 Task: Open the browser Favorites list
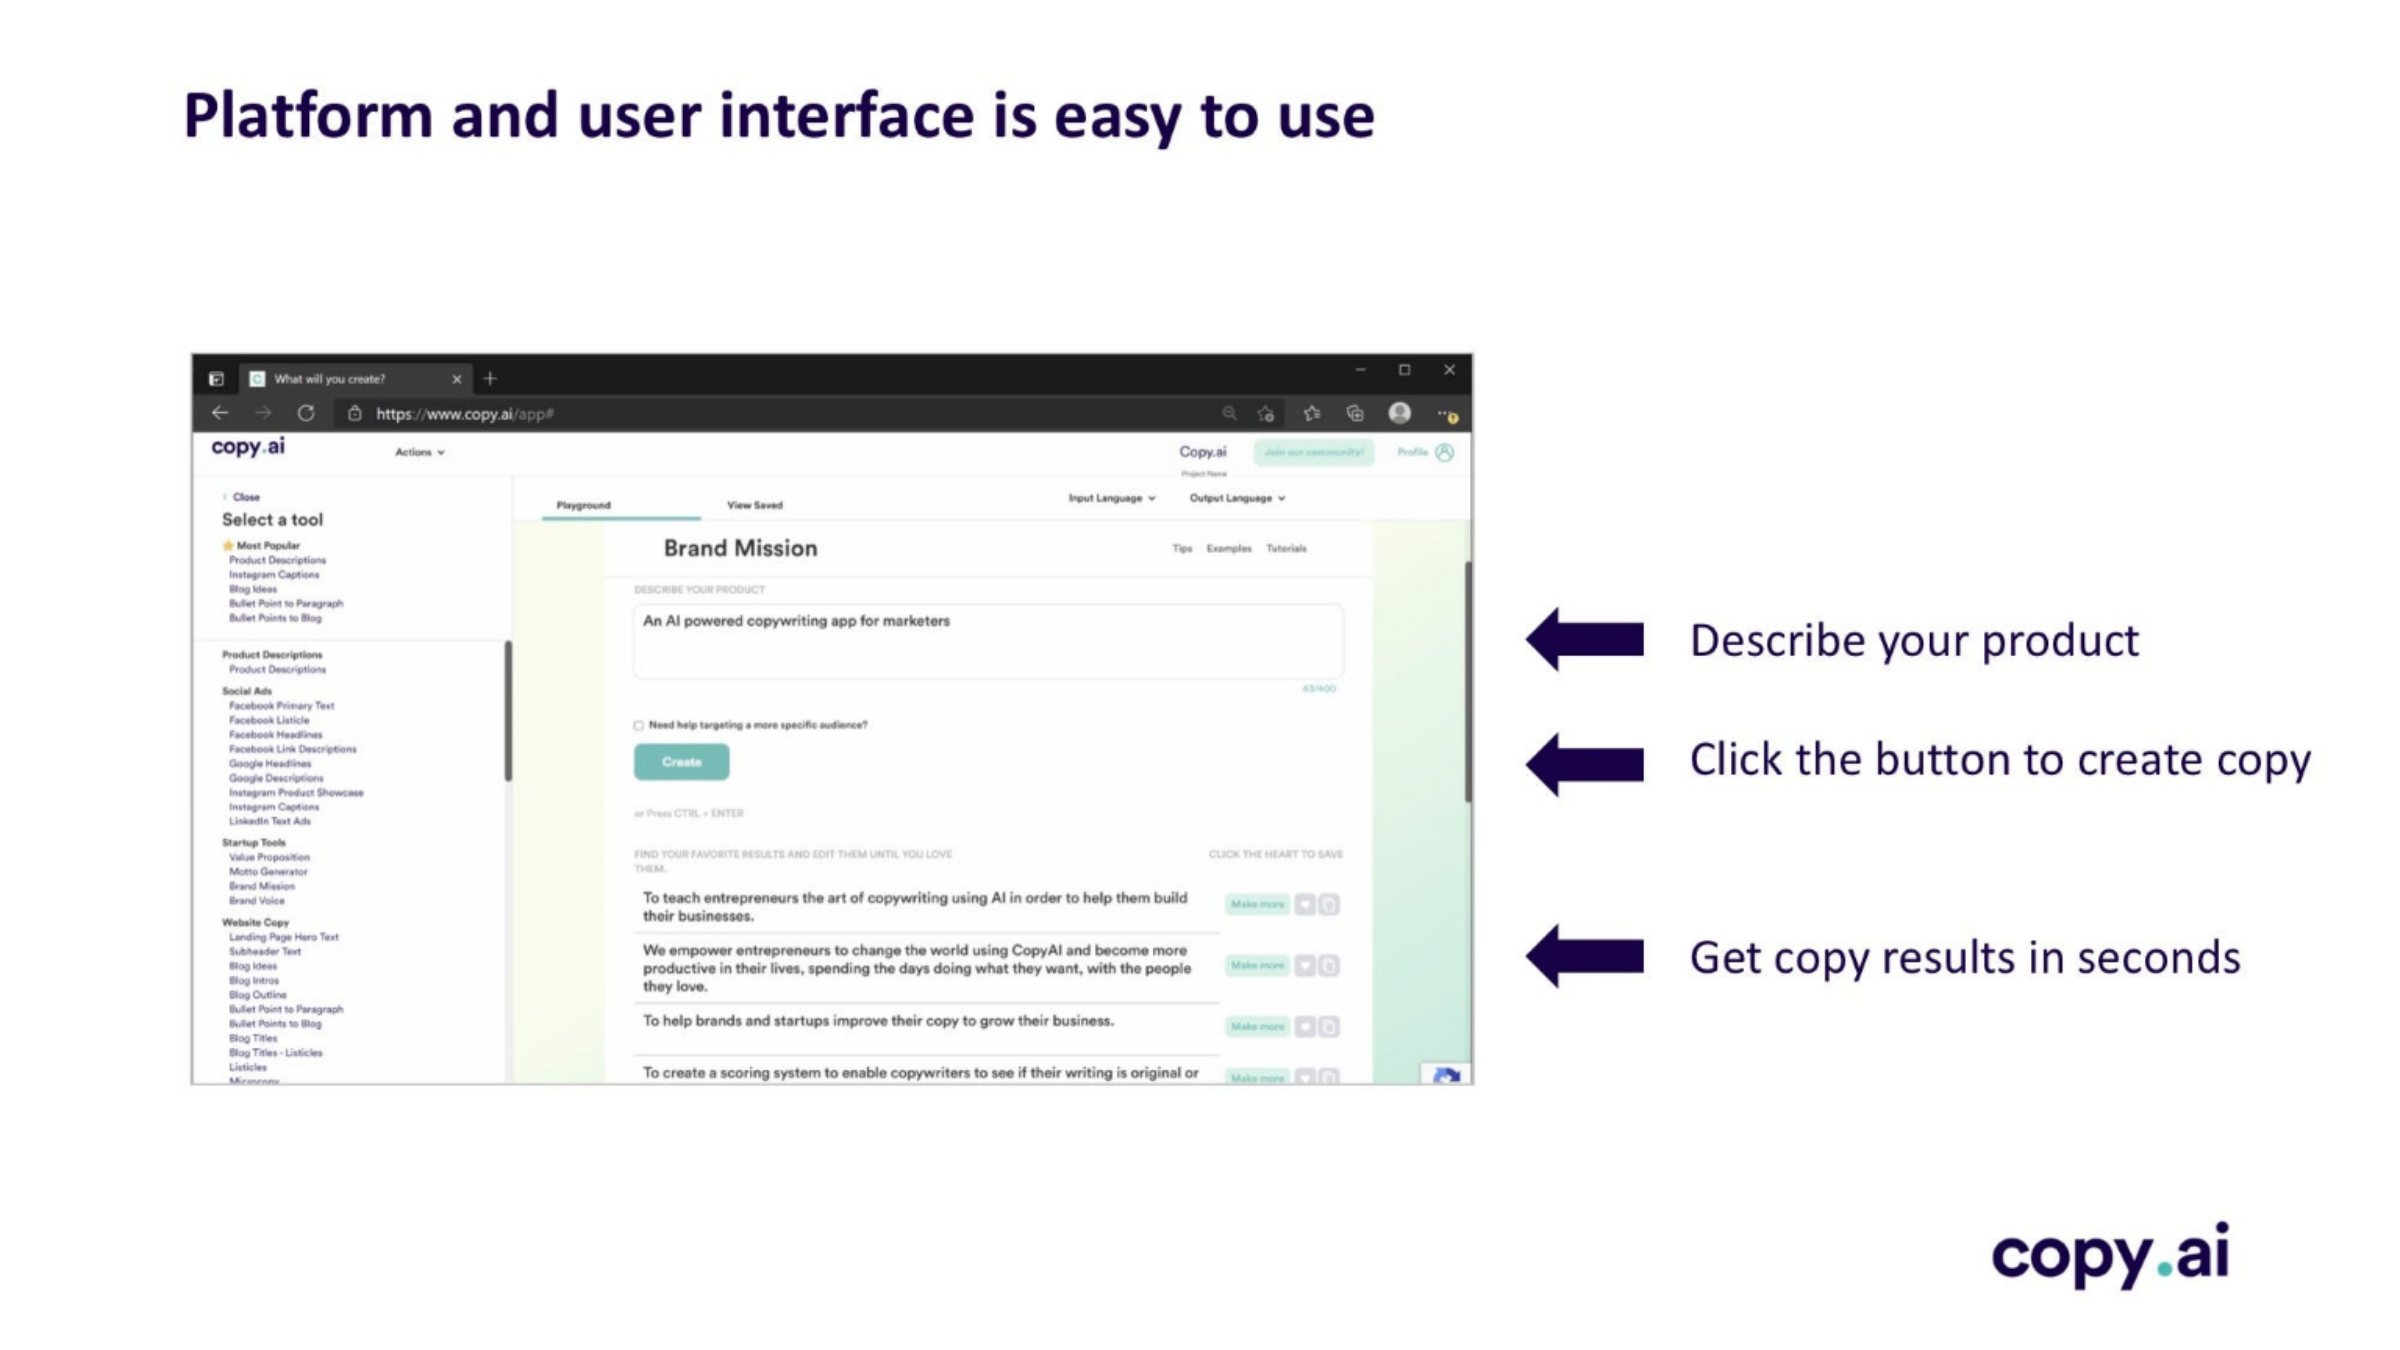[x=1312, y=413]
